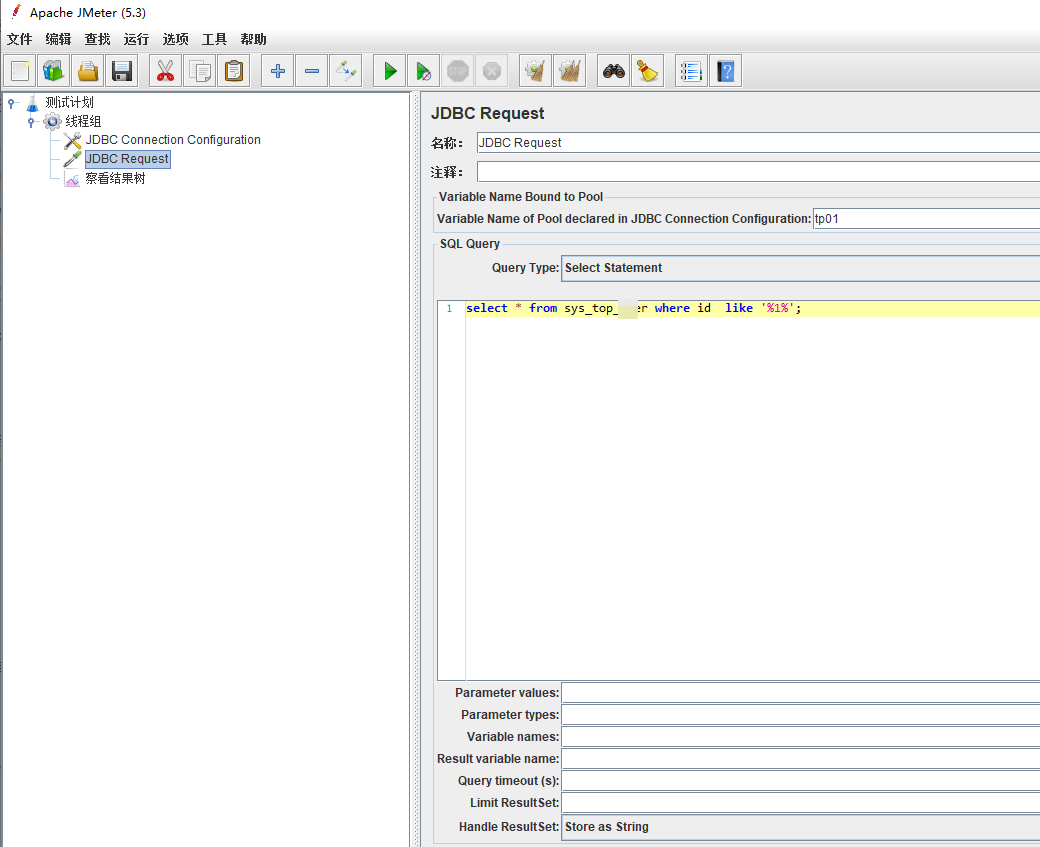Click the 名称 name input field
Viewport: 1040px width, 847px height.
758,143
